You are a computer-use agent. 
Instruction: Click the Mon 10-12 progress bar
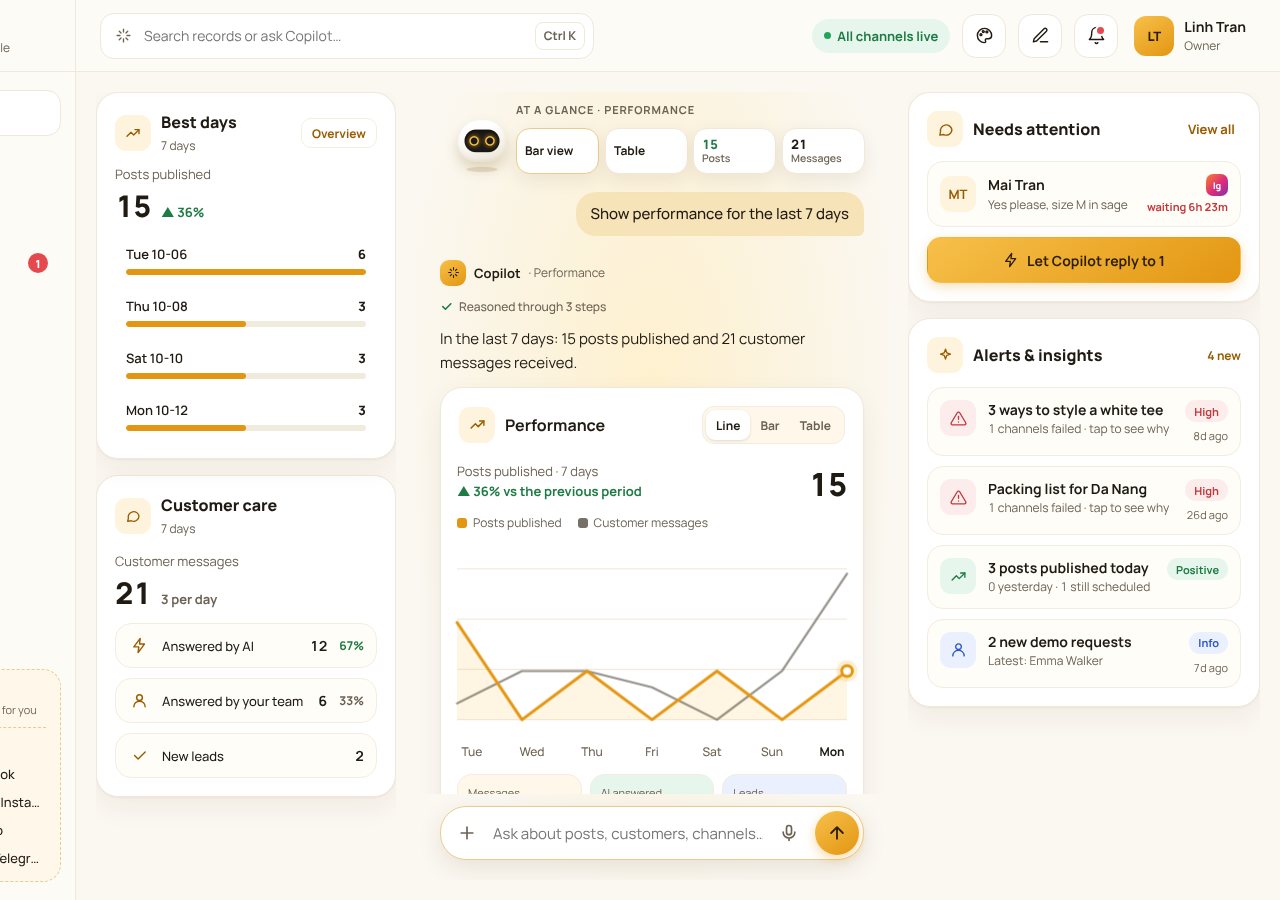tap(246, 428)
